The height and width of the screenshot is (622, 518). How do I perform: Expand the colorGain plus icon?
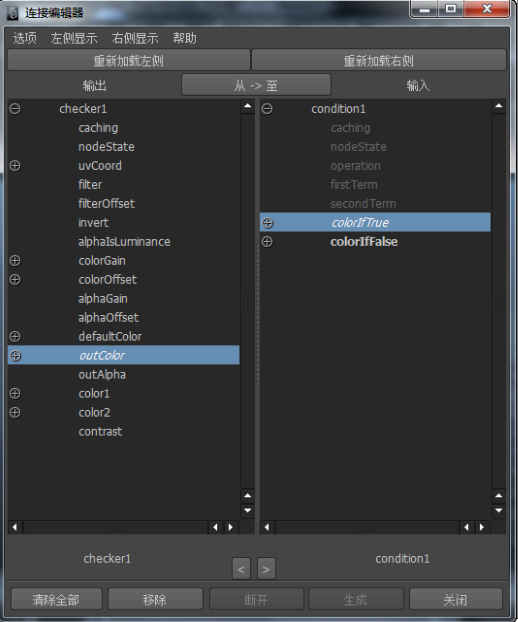coord(15,261)
